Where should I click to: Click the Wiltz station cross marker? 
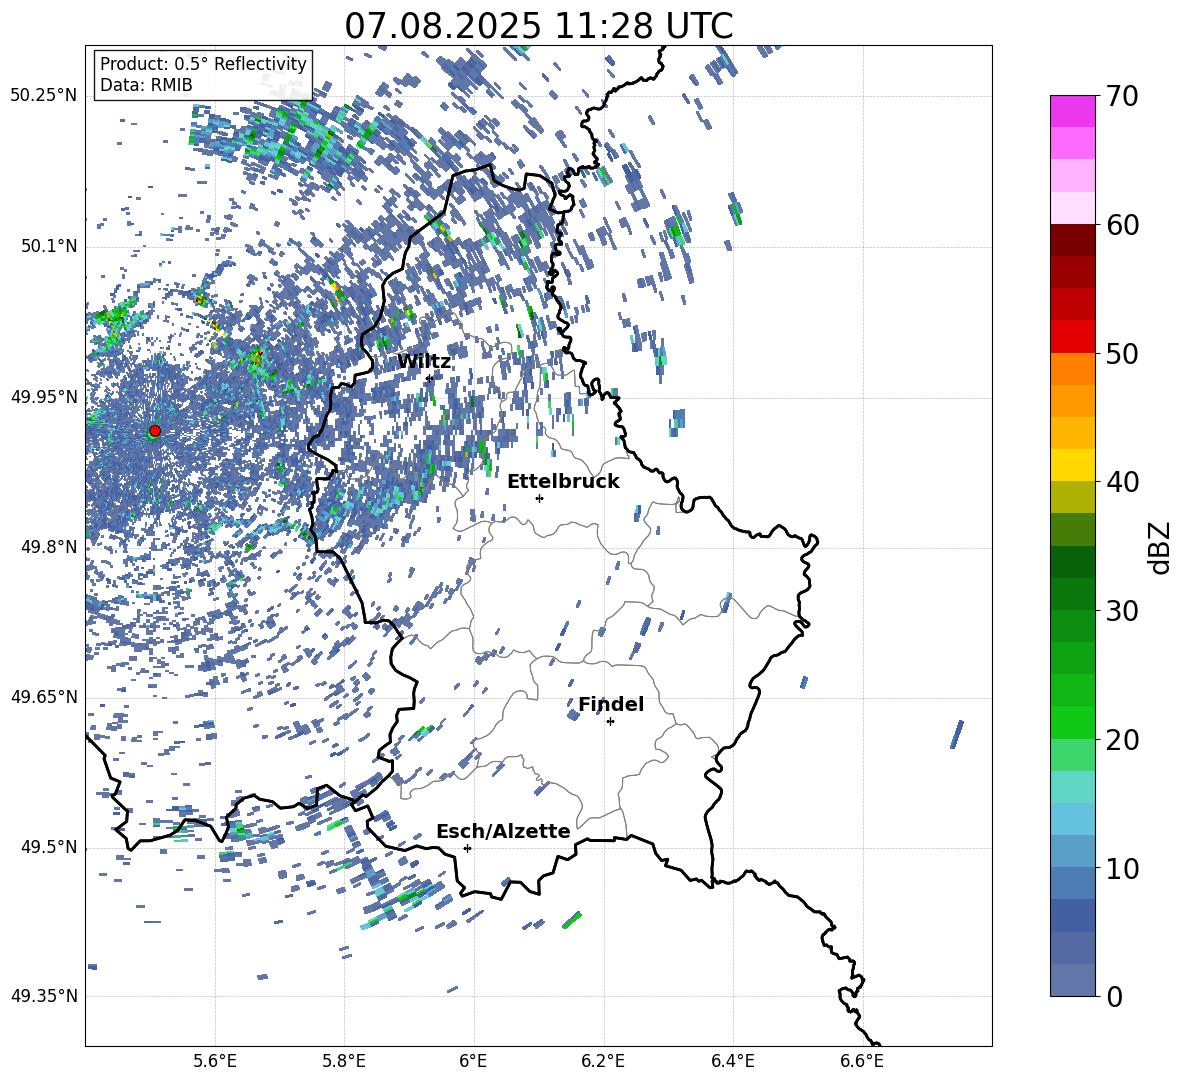[429, 378]
